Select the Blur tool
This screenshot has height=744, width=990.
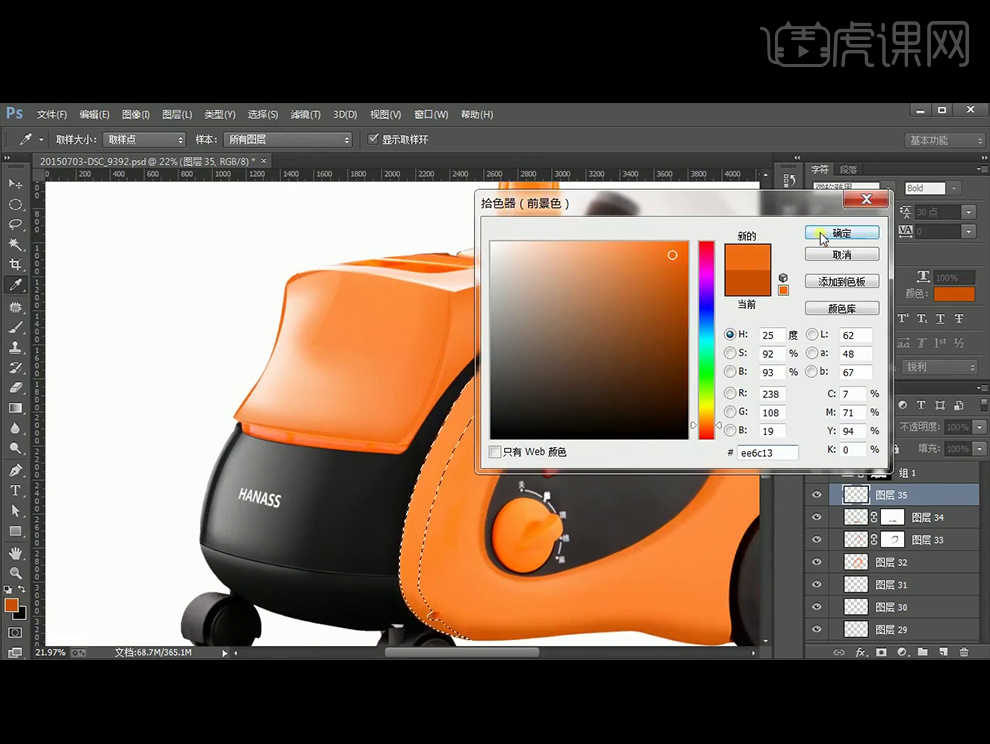(15, 428)
